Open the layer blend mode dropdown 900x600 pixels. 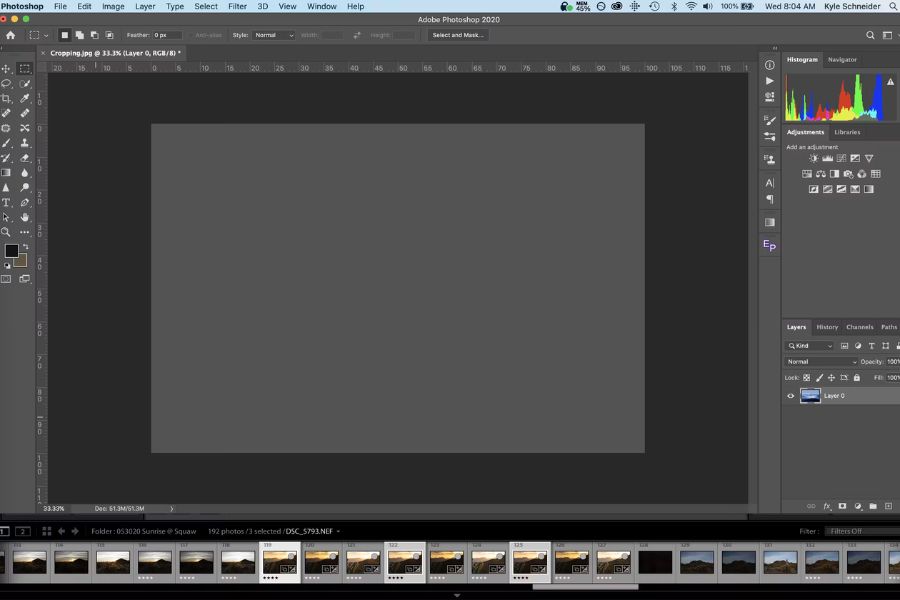click(821, 362)
